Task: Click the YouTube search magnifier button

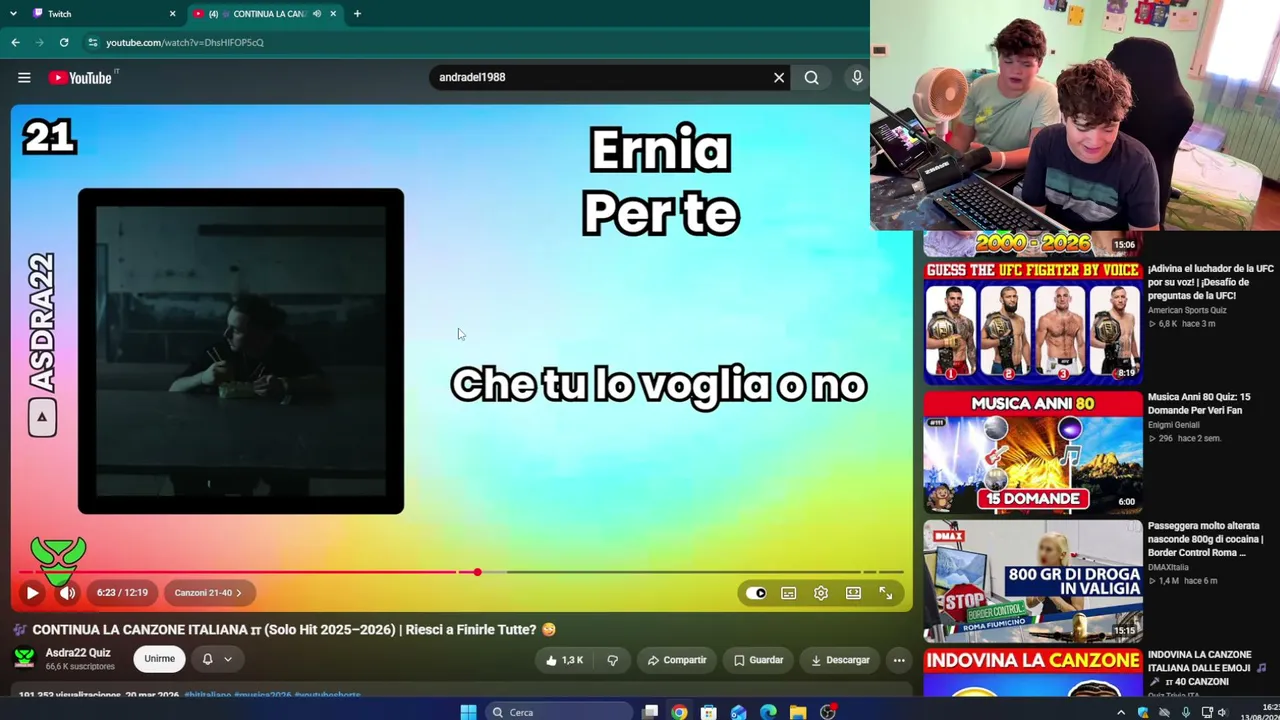Action: tap(812, 77)
